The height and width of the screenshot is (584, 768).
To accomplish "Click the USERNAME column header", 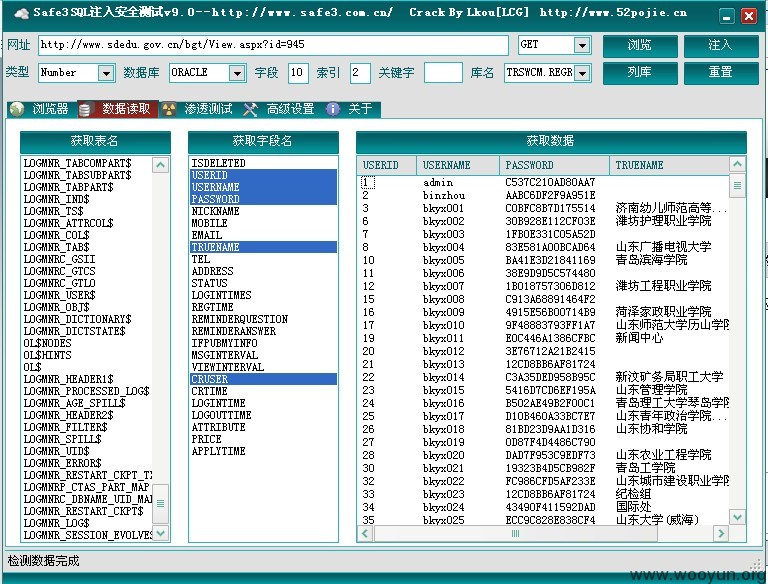I will pos(458,166).
